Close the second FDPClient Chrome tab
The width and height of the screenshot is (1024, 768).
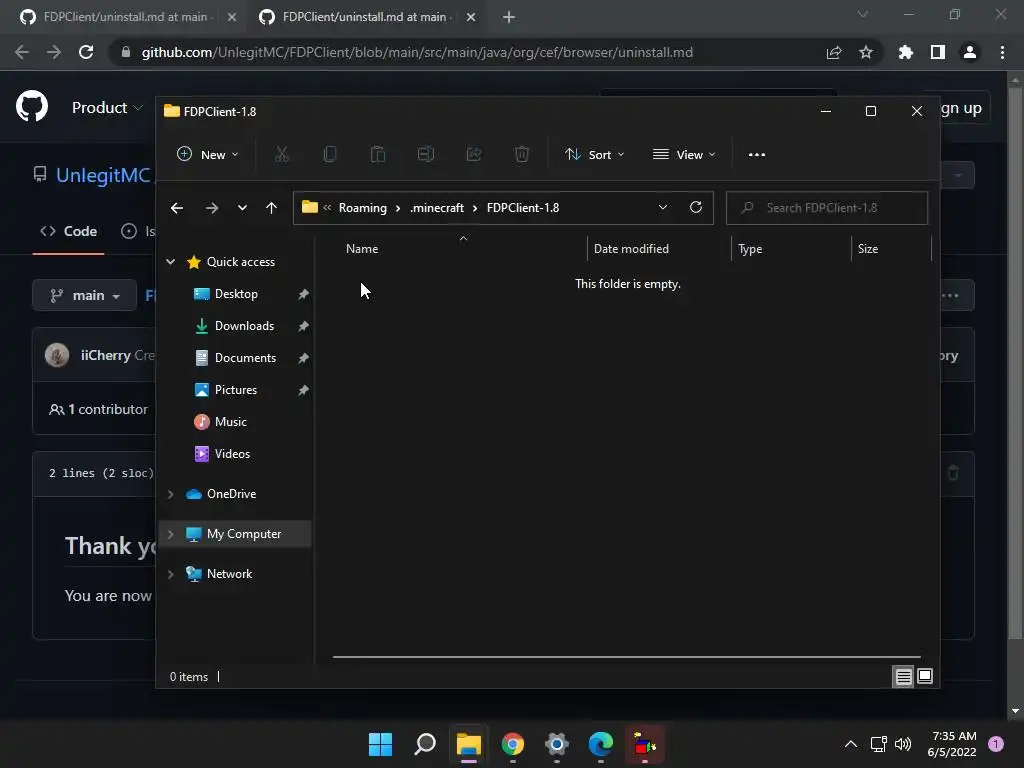coord(471,17)
